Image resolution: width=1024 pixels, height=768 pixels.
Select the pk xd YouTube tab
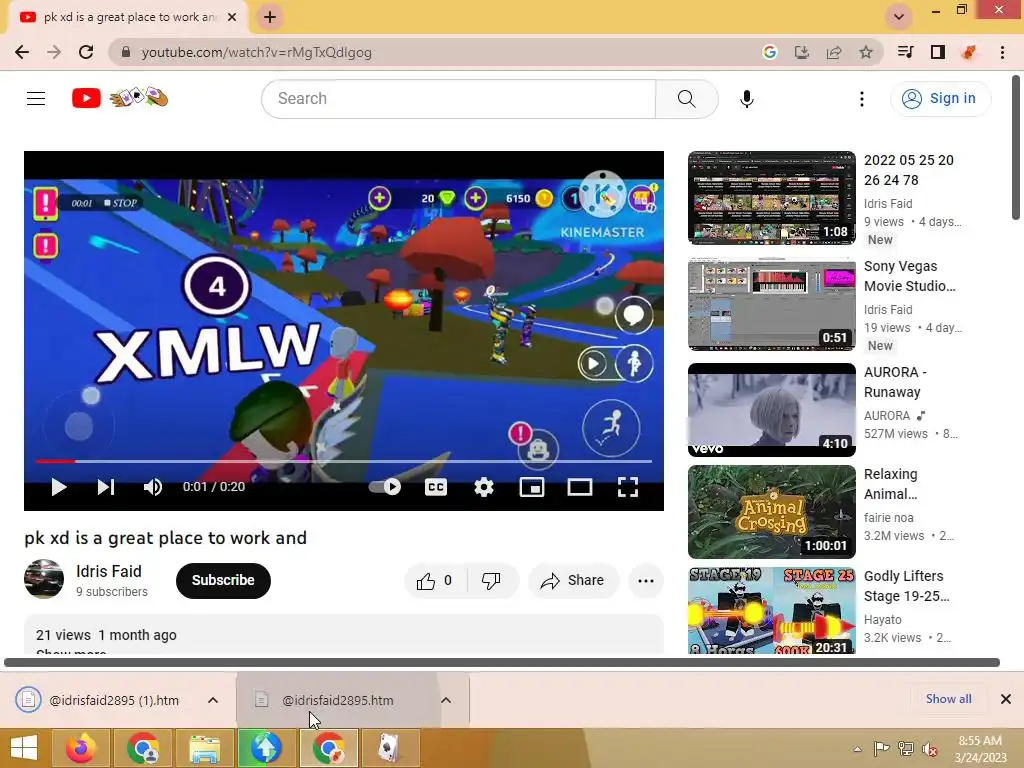coord(127,17)
